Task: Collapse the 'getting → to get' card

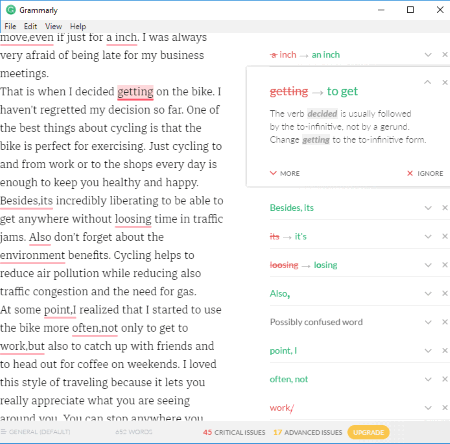Action: 428,82
